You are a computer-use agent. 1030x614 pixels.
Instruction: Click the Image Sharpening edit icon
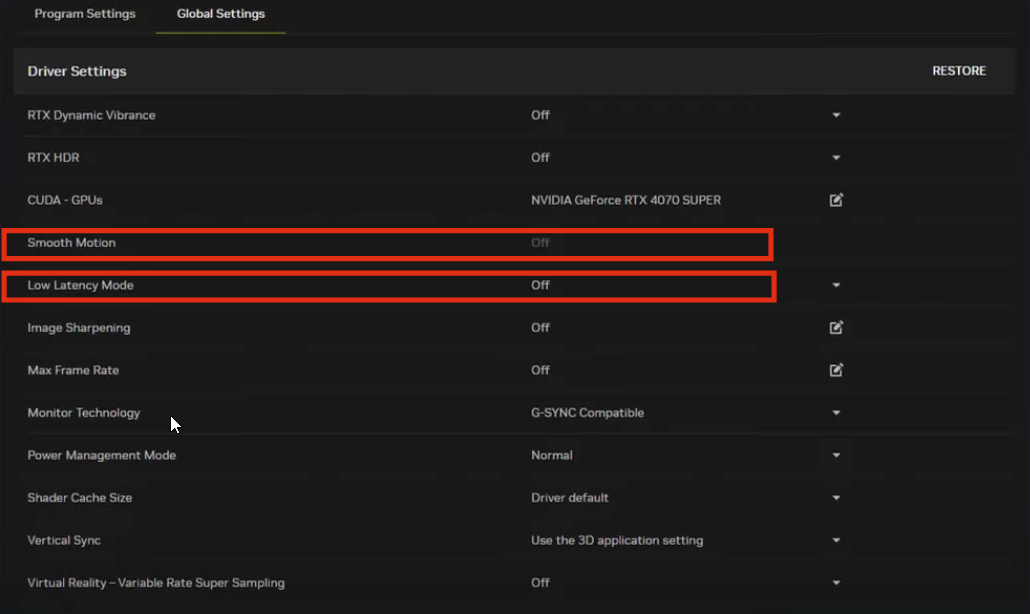(x=836, y=328)
